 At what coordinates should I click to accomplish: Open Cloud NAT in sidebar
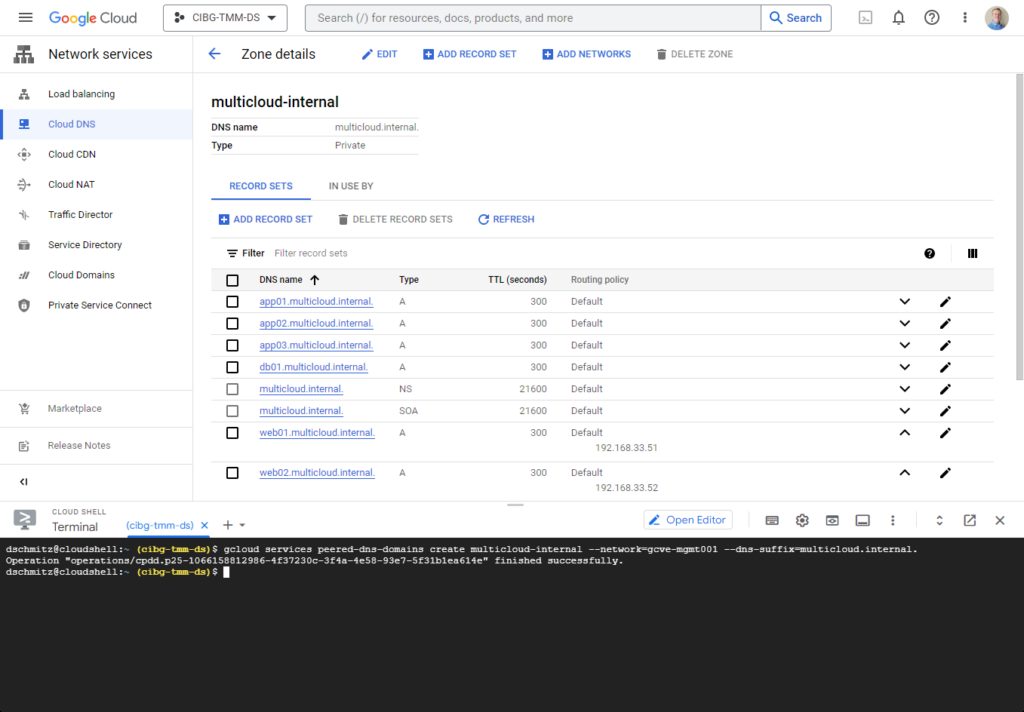(71, 184)
